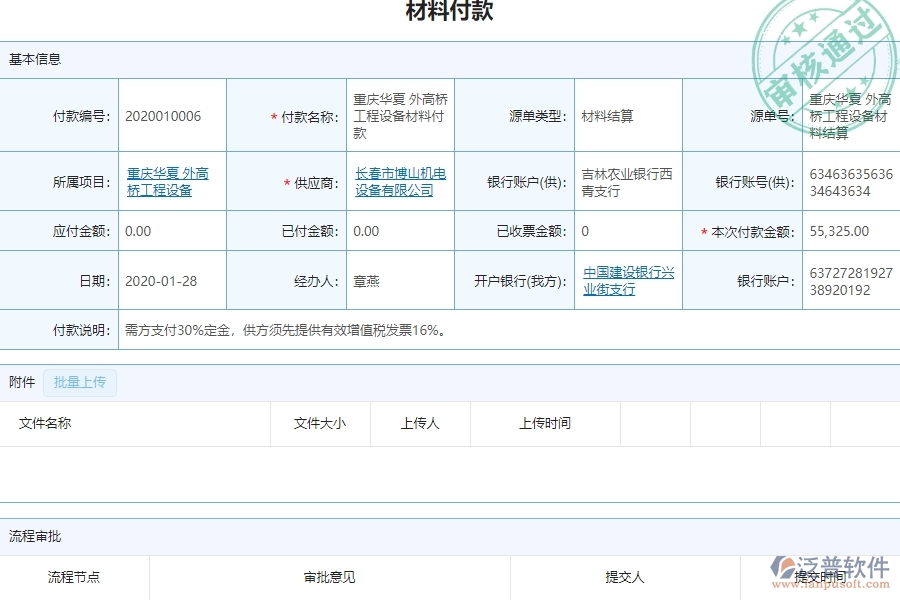Click the 材料付款 page title
The image size is (900, 600).
(x=449, y=13)
